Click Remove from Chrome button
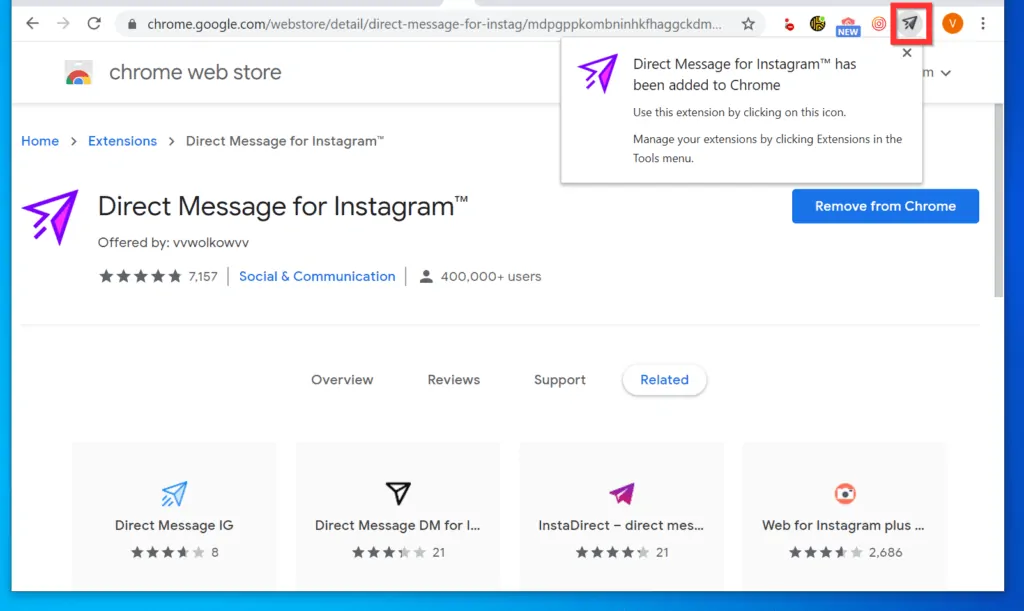 click(885, 206)
